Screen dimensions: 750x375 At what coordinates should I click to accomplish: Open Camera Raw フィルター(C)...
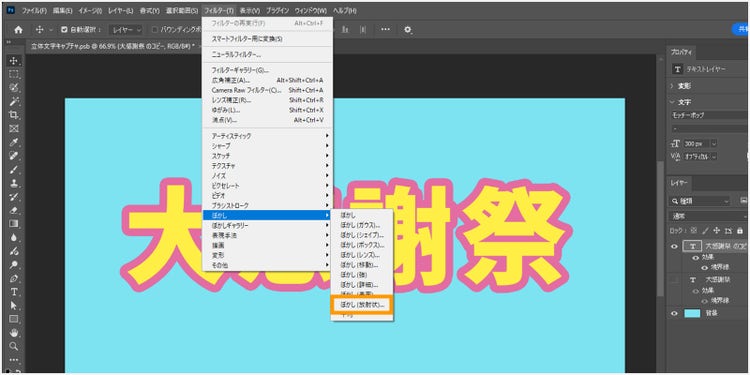pyautogui.click(x=267, y=90)
